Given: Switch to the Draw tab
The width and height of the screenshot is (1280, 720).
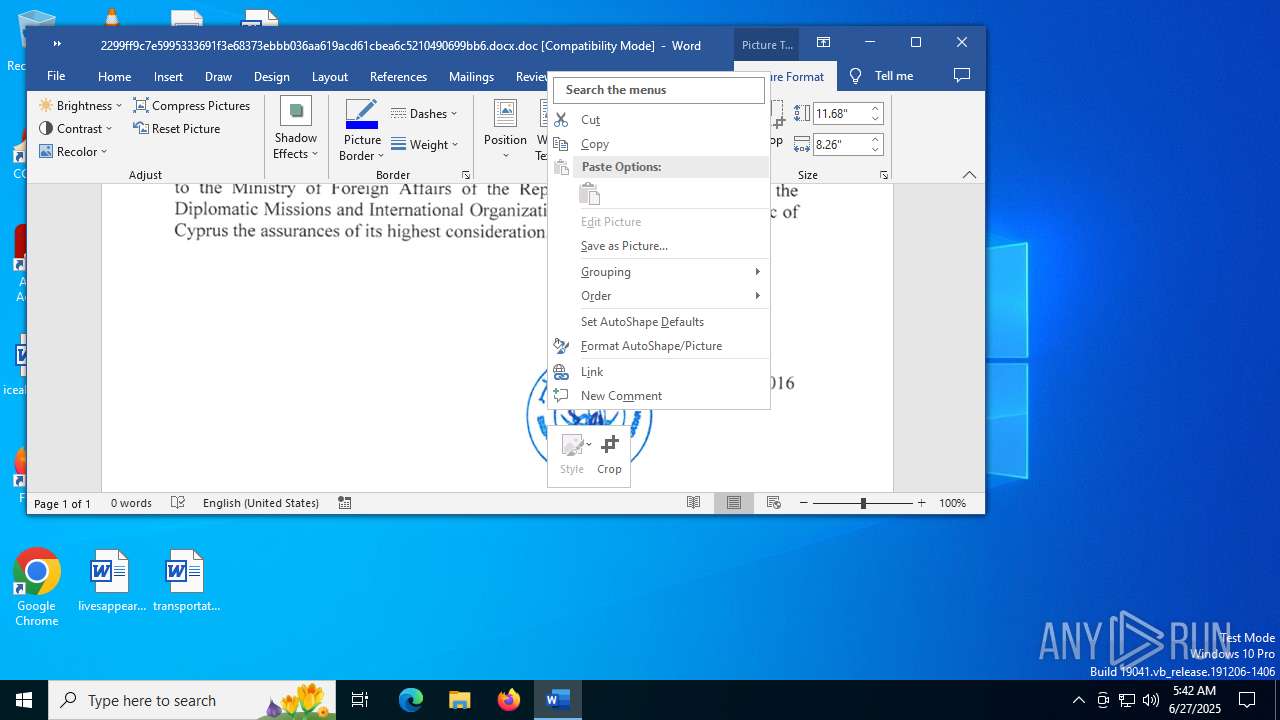Looking at the screenshot, I should [x=218, y=76].
